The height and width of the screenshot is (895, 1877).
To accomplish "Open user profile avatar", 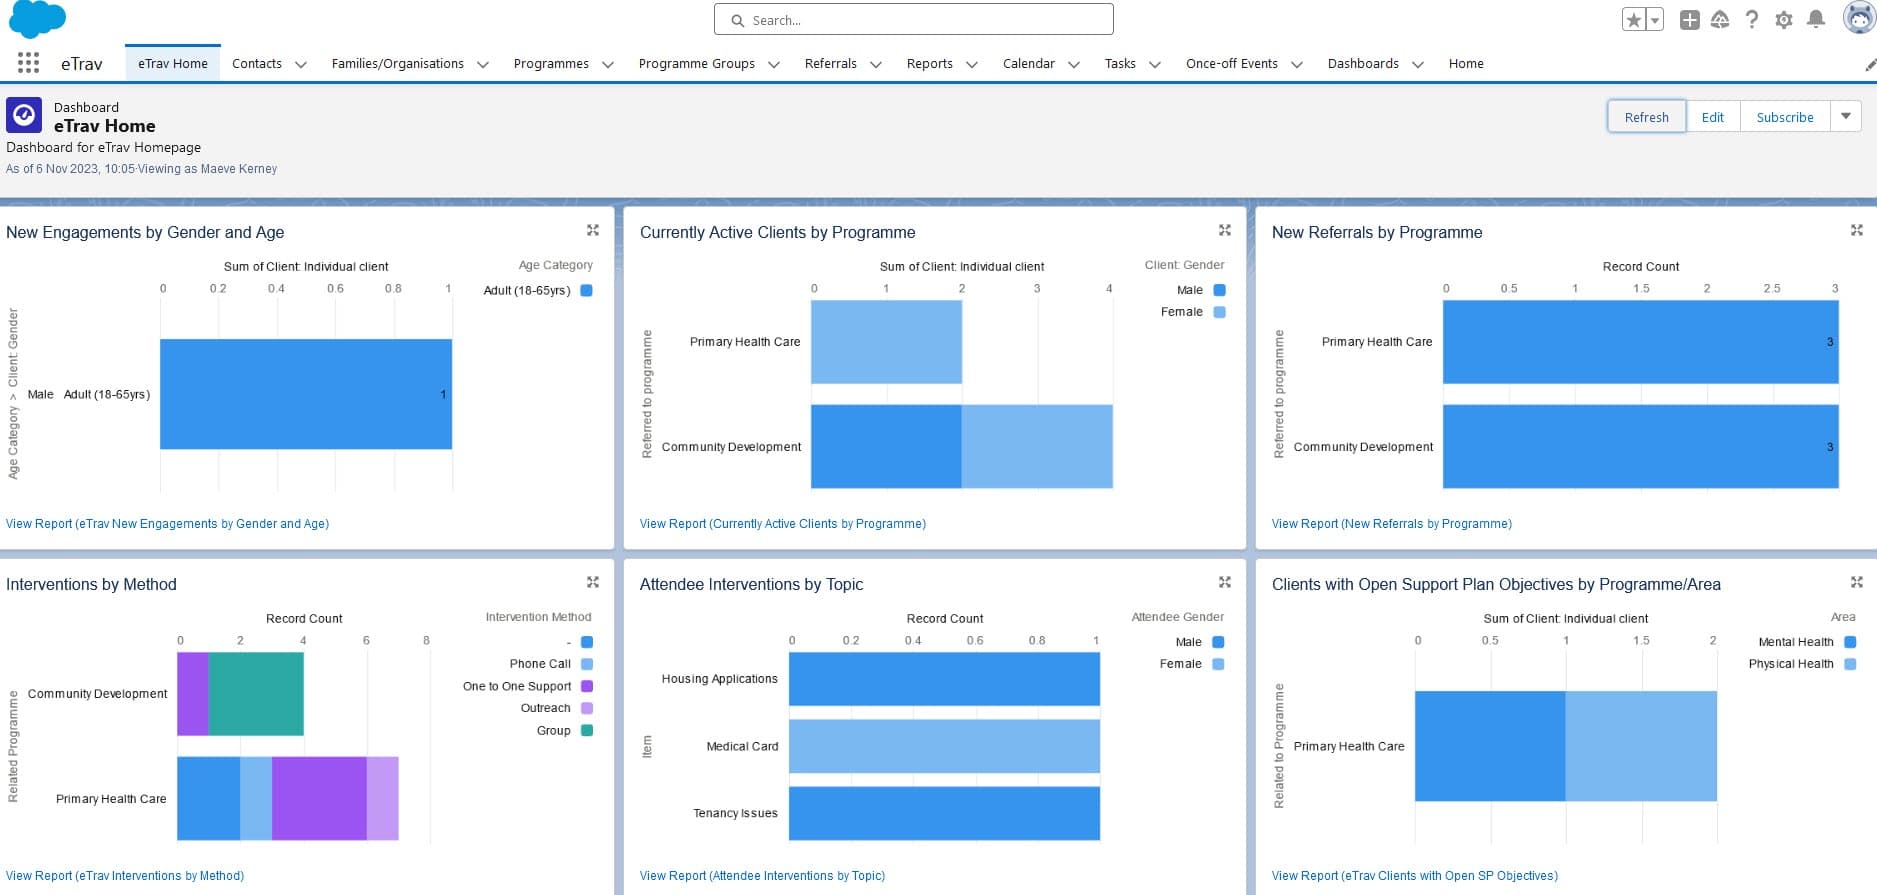I will [x=1859, y=19].
